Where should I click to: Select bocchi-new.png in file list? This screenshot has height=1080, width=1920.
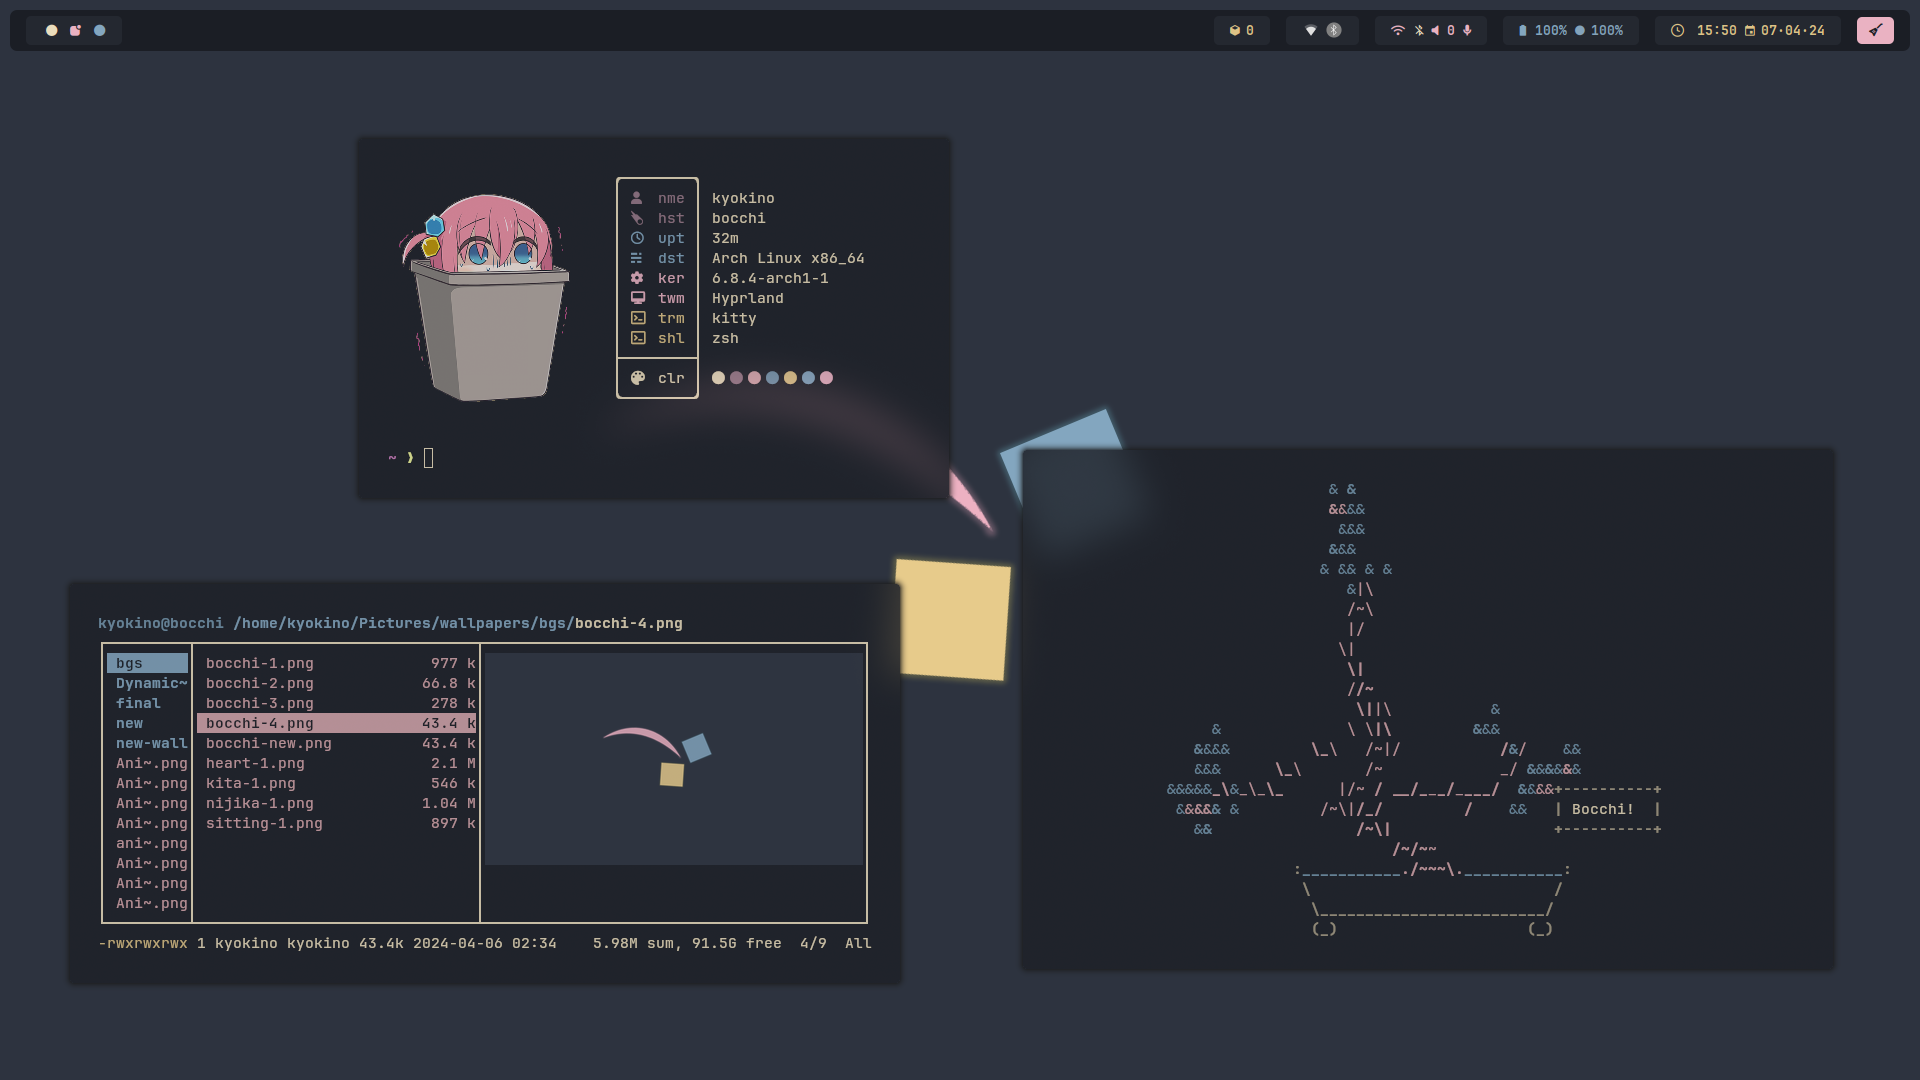268,744
